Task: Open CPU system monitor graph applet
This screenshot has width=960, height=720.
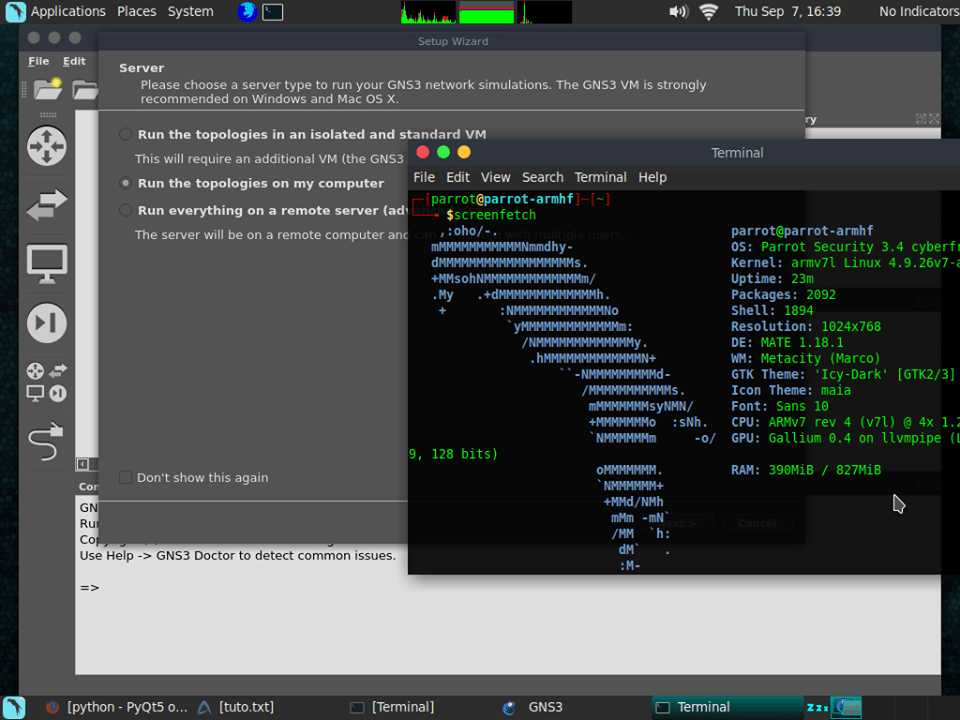Action: pyautogui.click(x=428, y=12)
